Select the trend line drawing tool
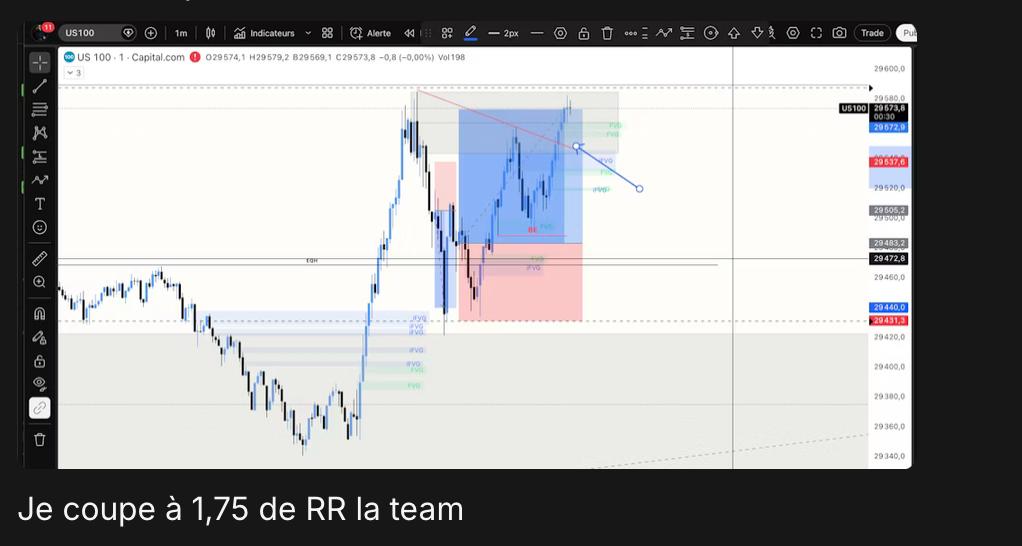 point(40,86)
